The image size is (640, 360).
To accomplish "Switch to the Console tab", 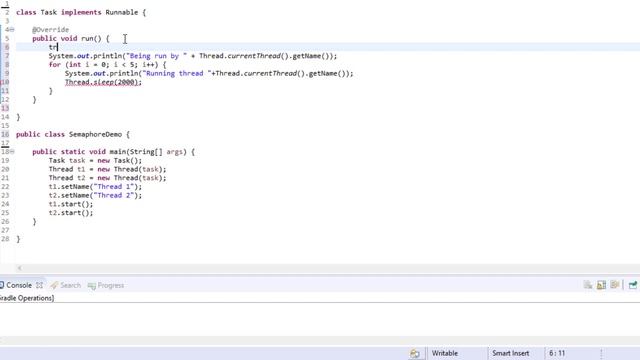I will (x=19, y=285).
